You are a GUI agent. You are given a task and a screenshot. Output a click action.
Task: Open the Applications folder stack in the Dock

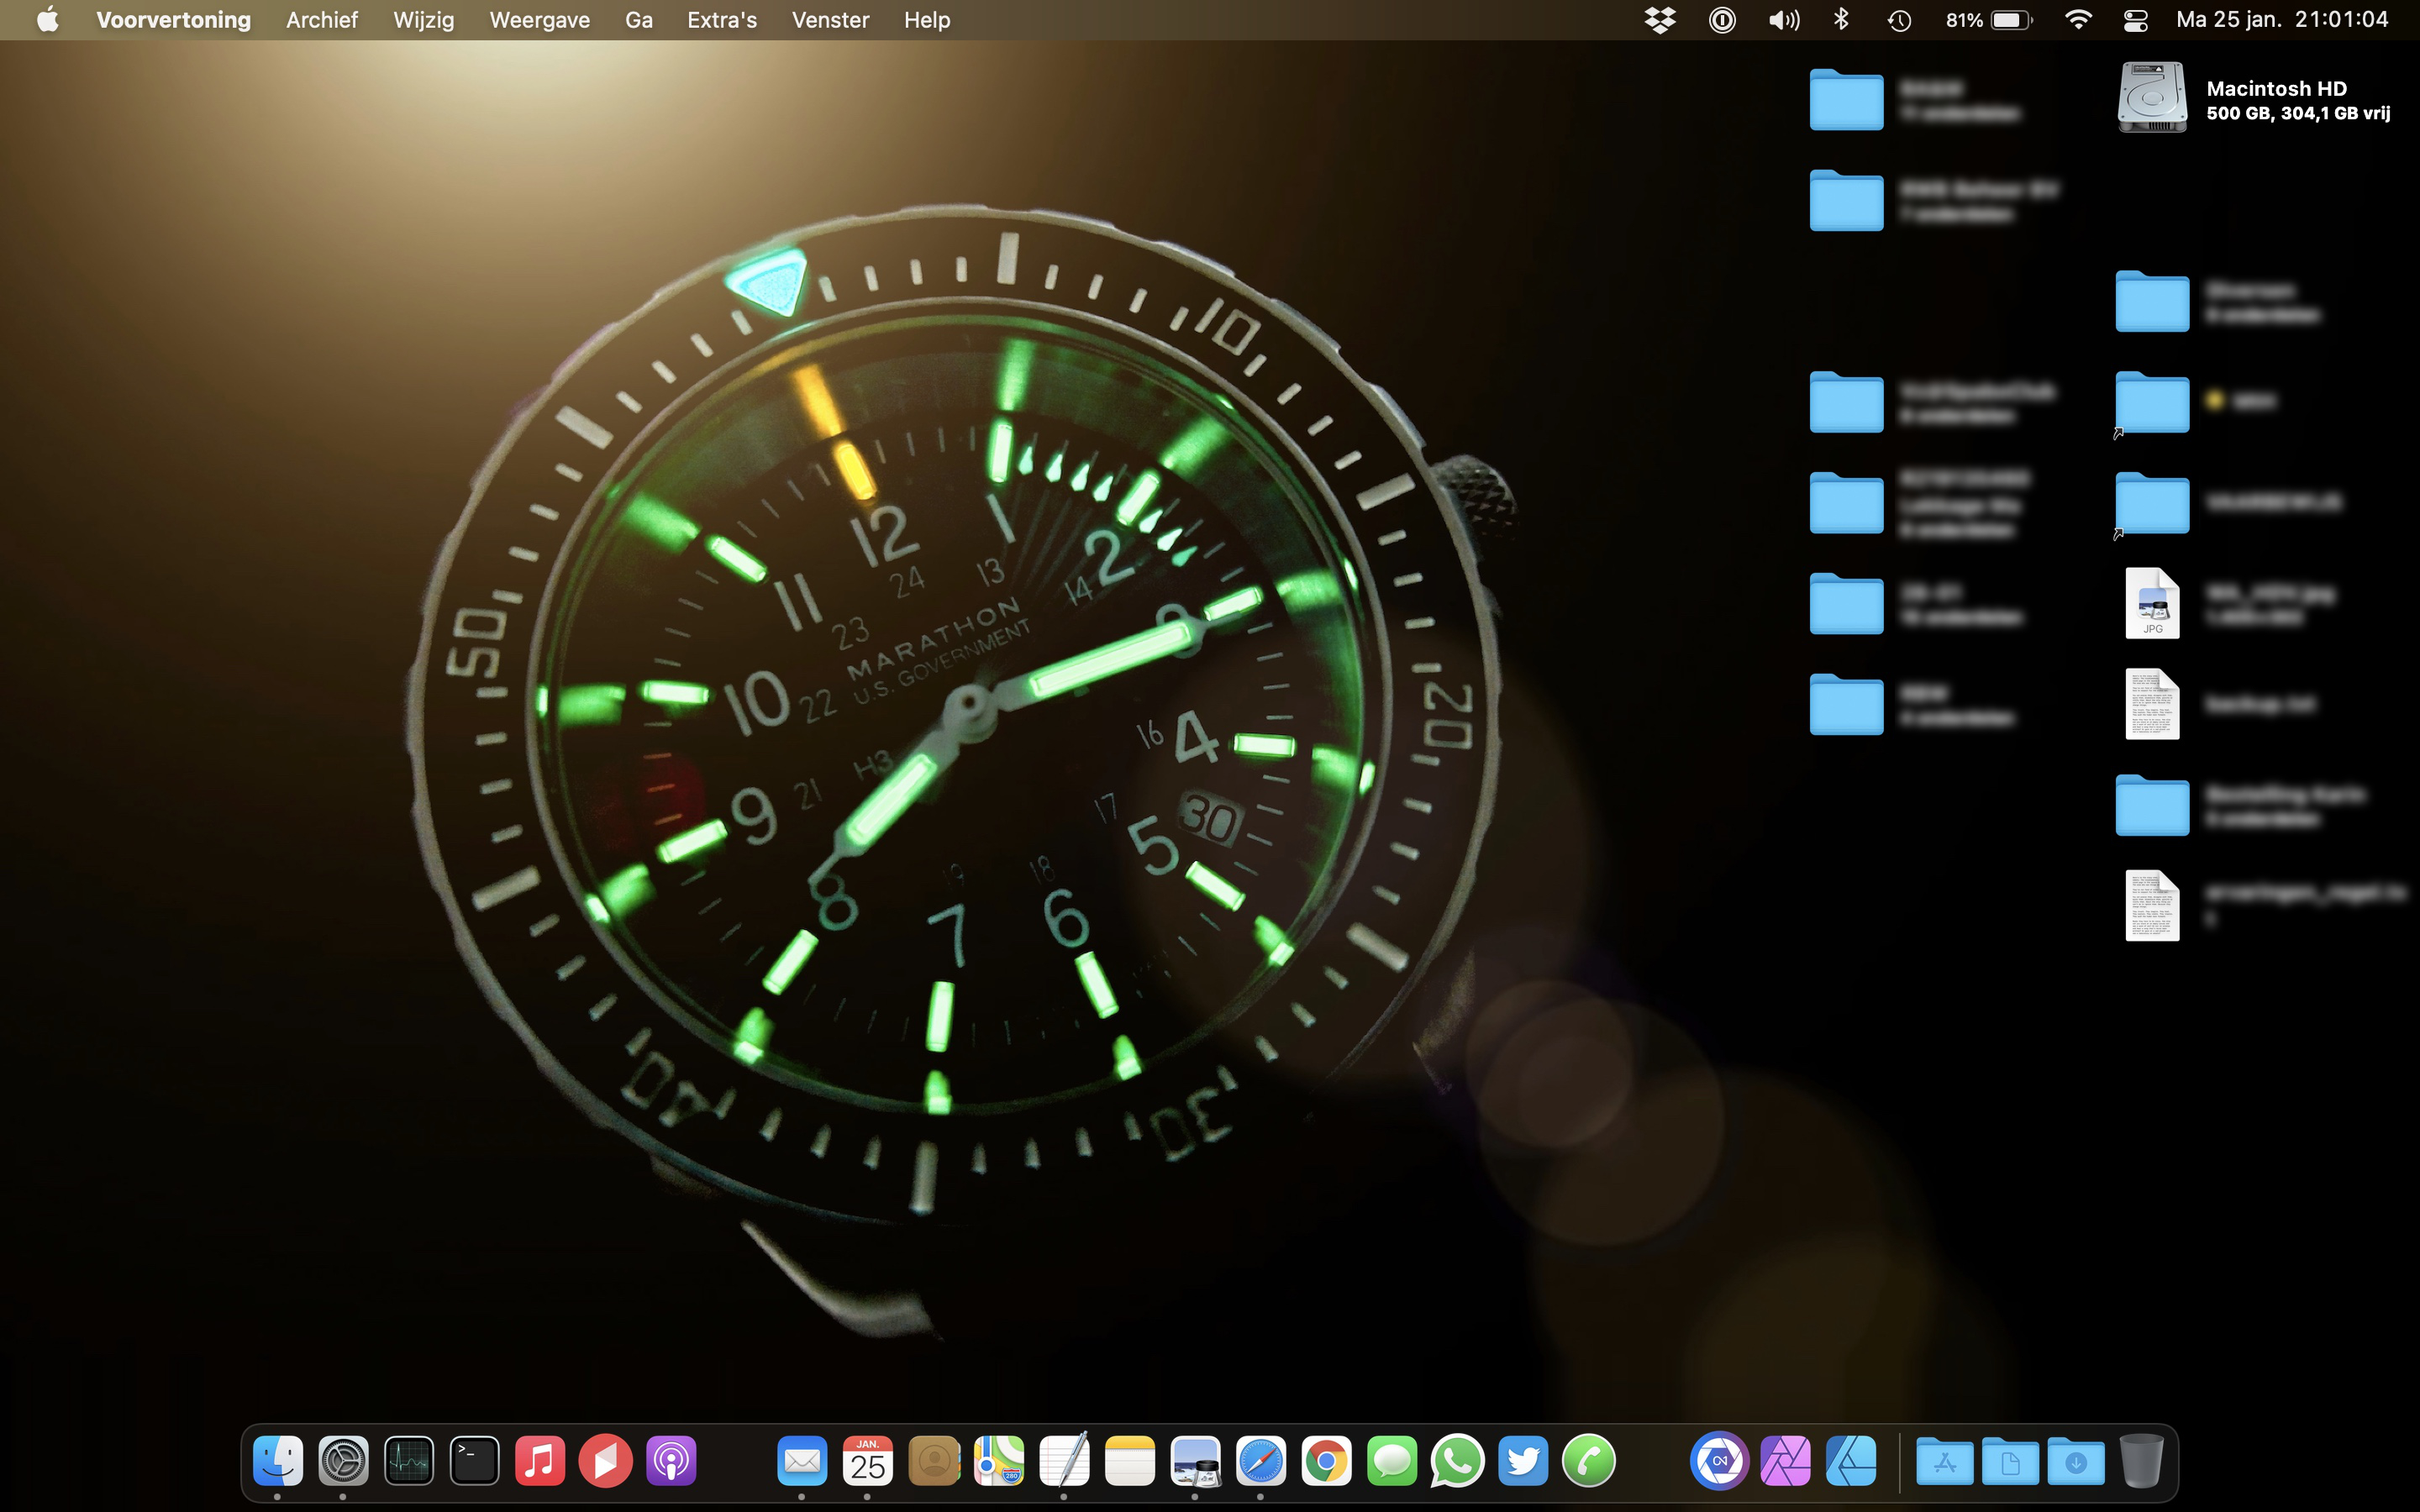pos(1945,1461)
